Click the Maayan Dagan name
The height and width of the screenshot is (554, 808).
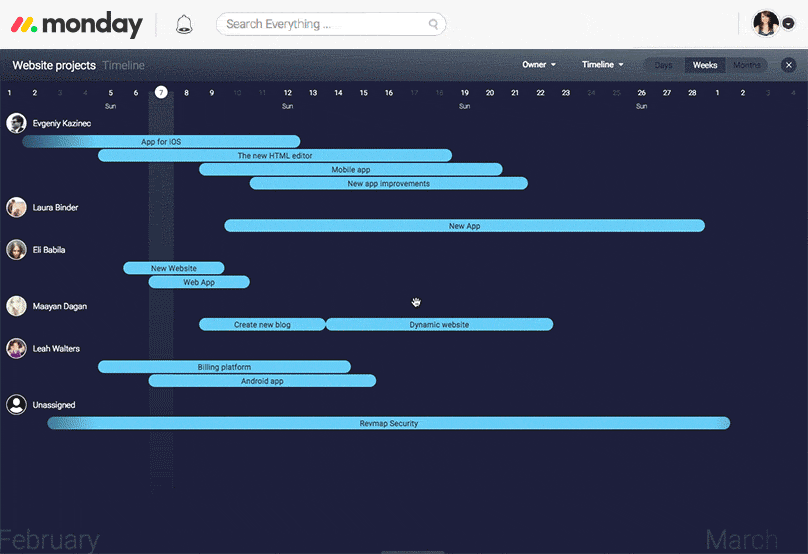(x=60, y=306)
